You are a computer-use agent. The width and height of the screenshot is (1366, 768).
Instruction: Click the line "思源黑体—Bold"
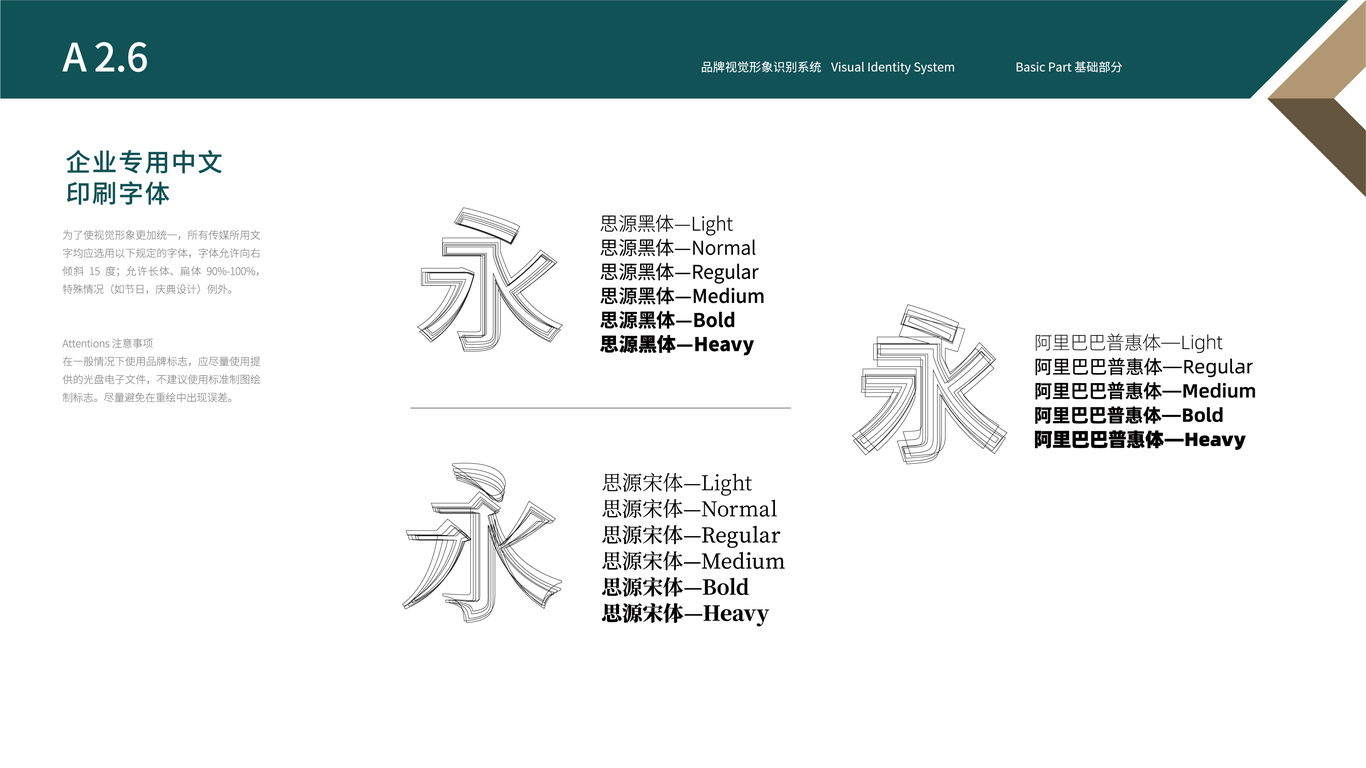point(668,320)
